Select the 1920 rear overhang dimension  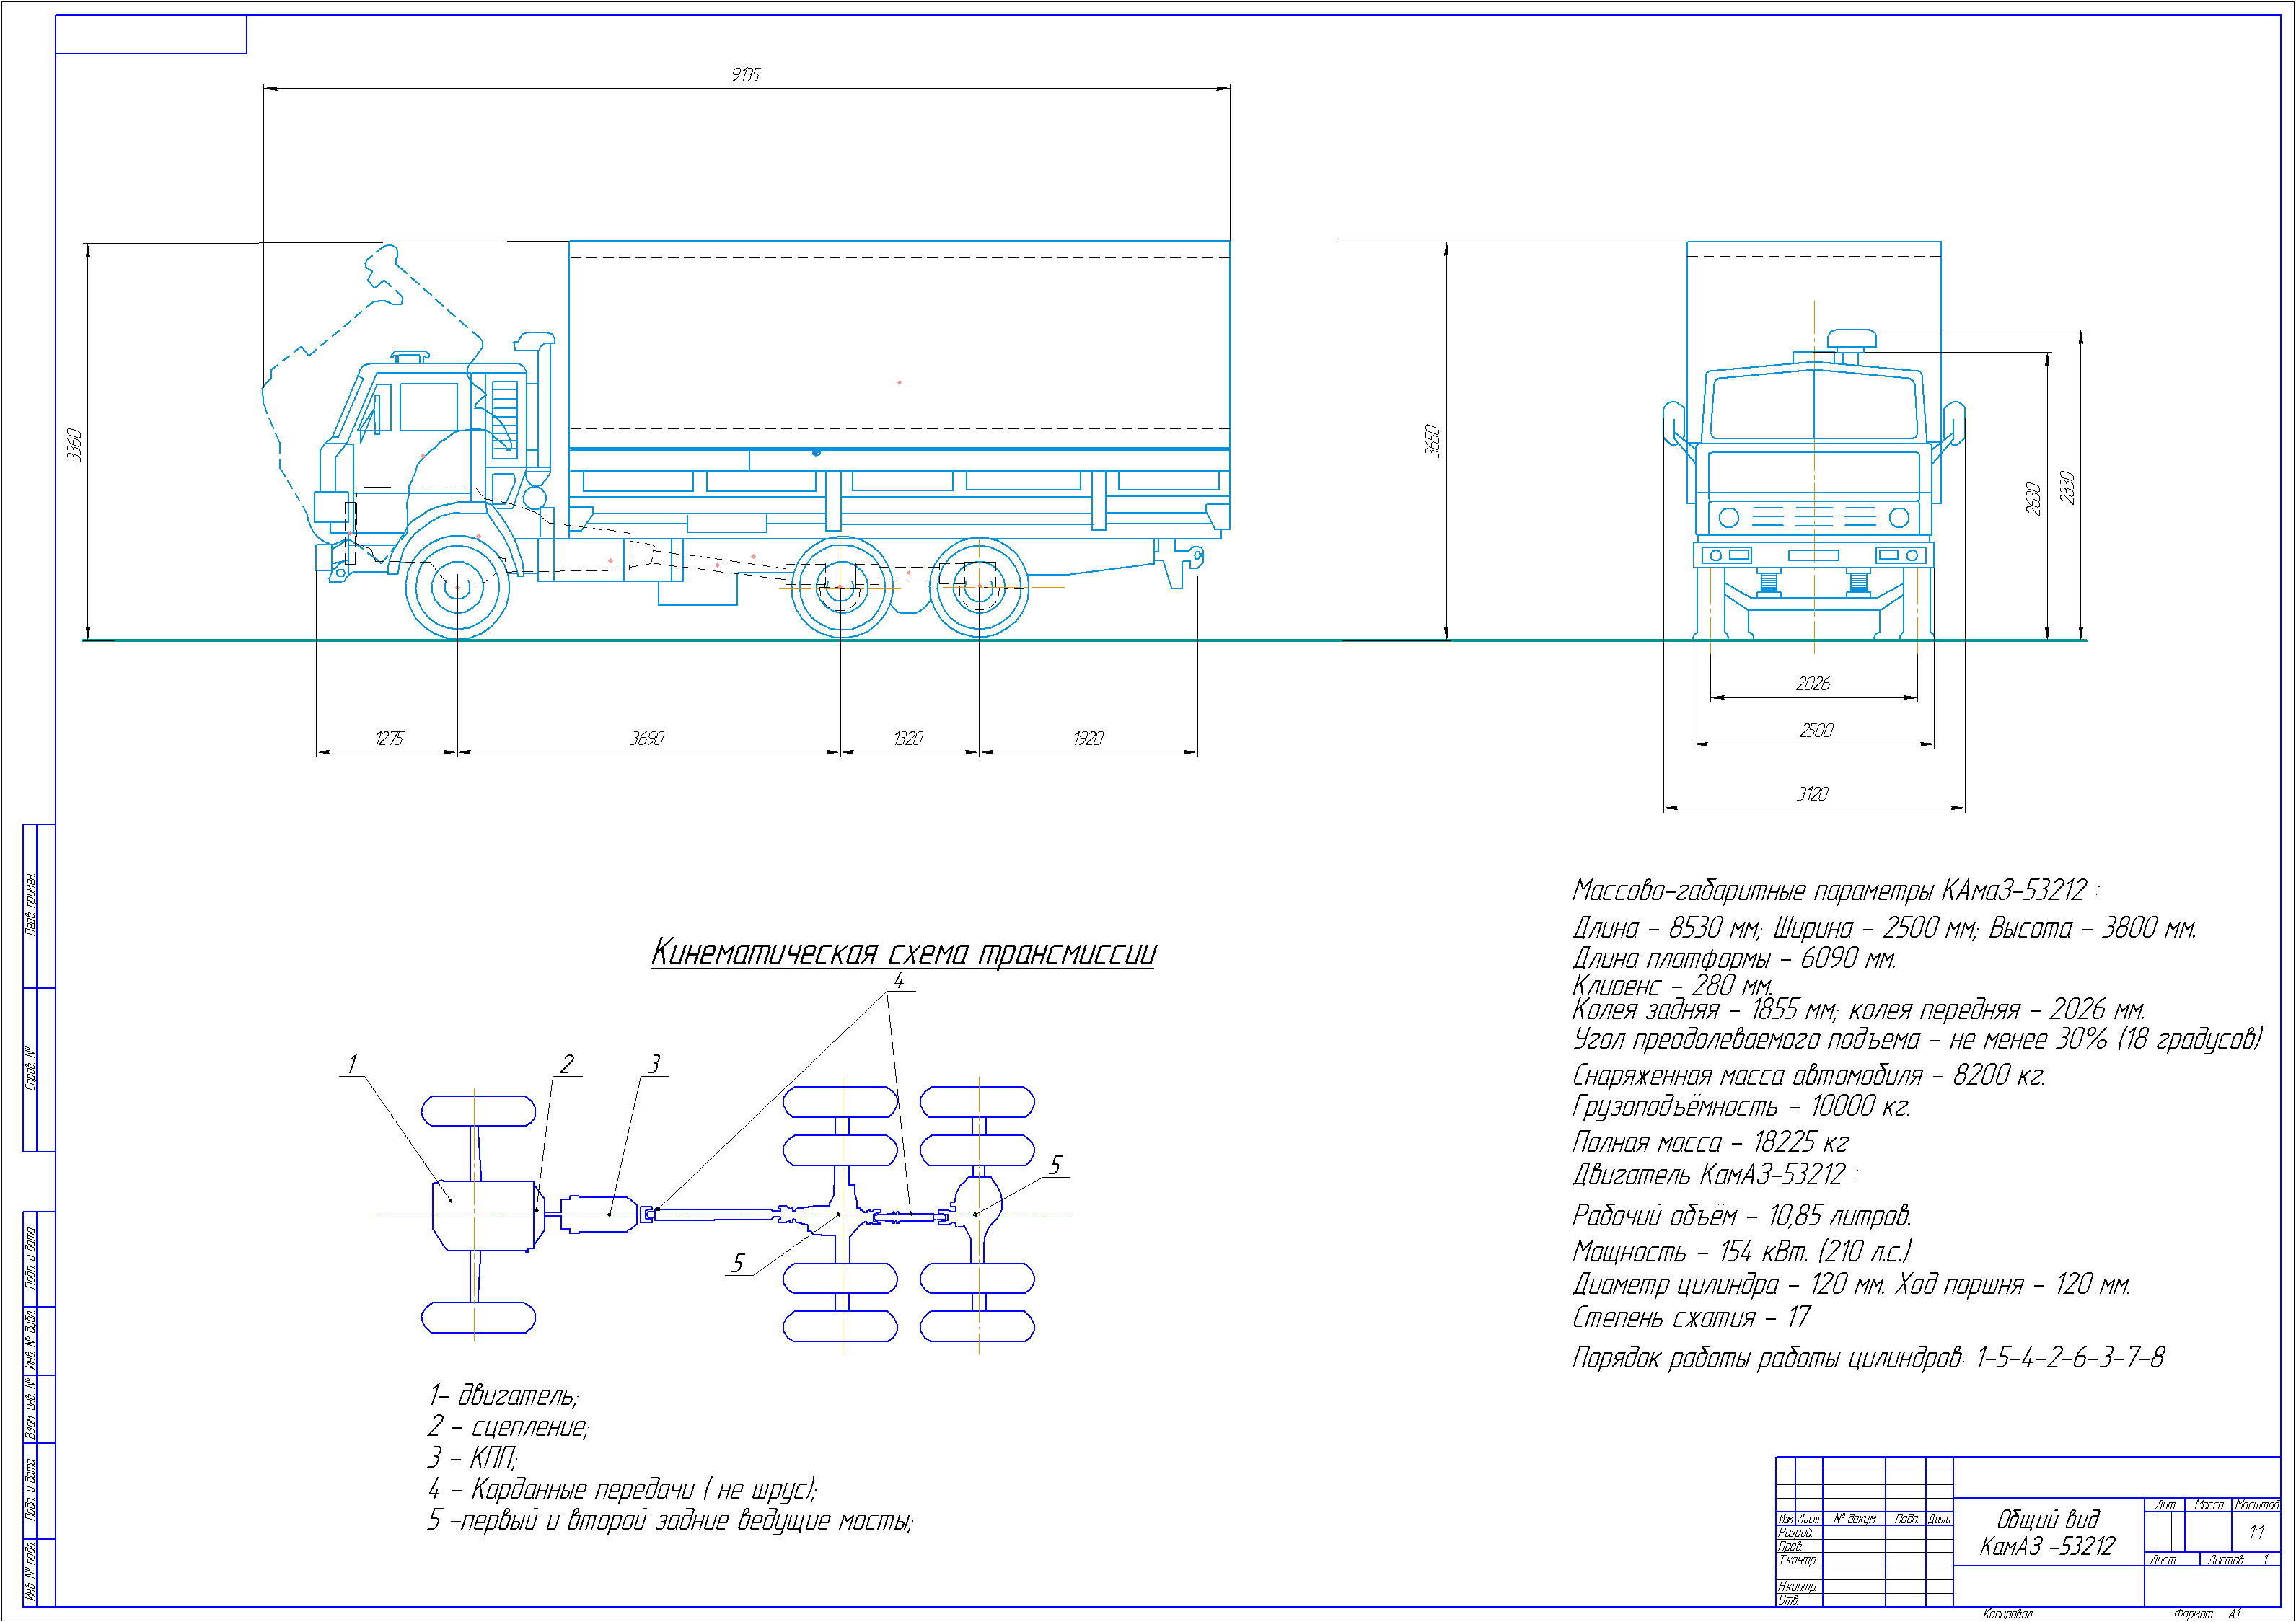tap(1088, 738)
